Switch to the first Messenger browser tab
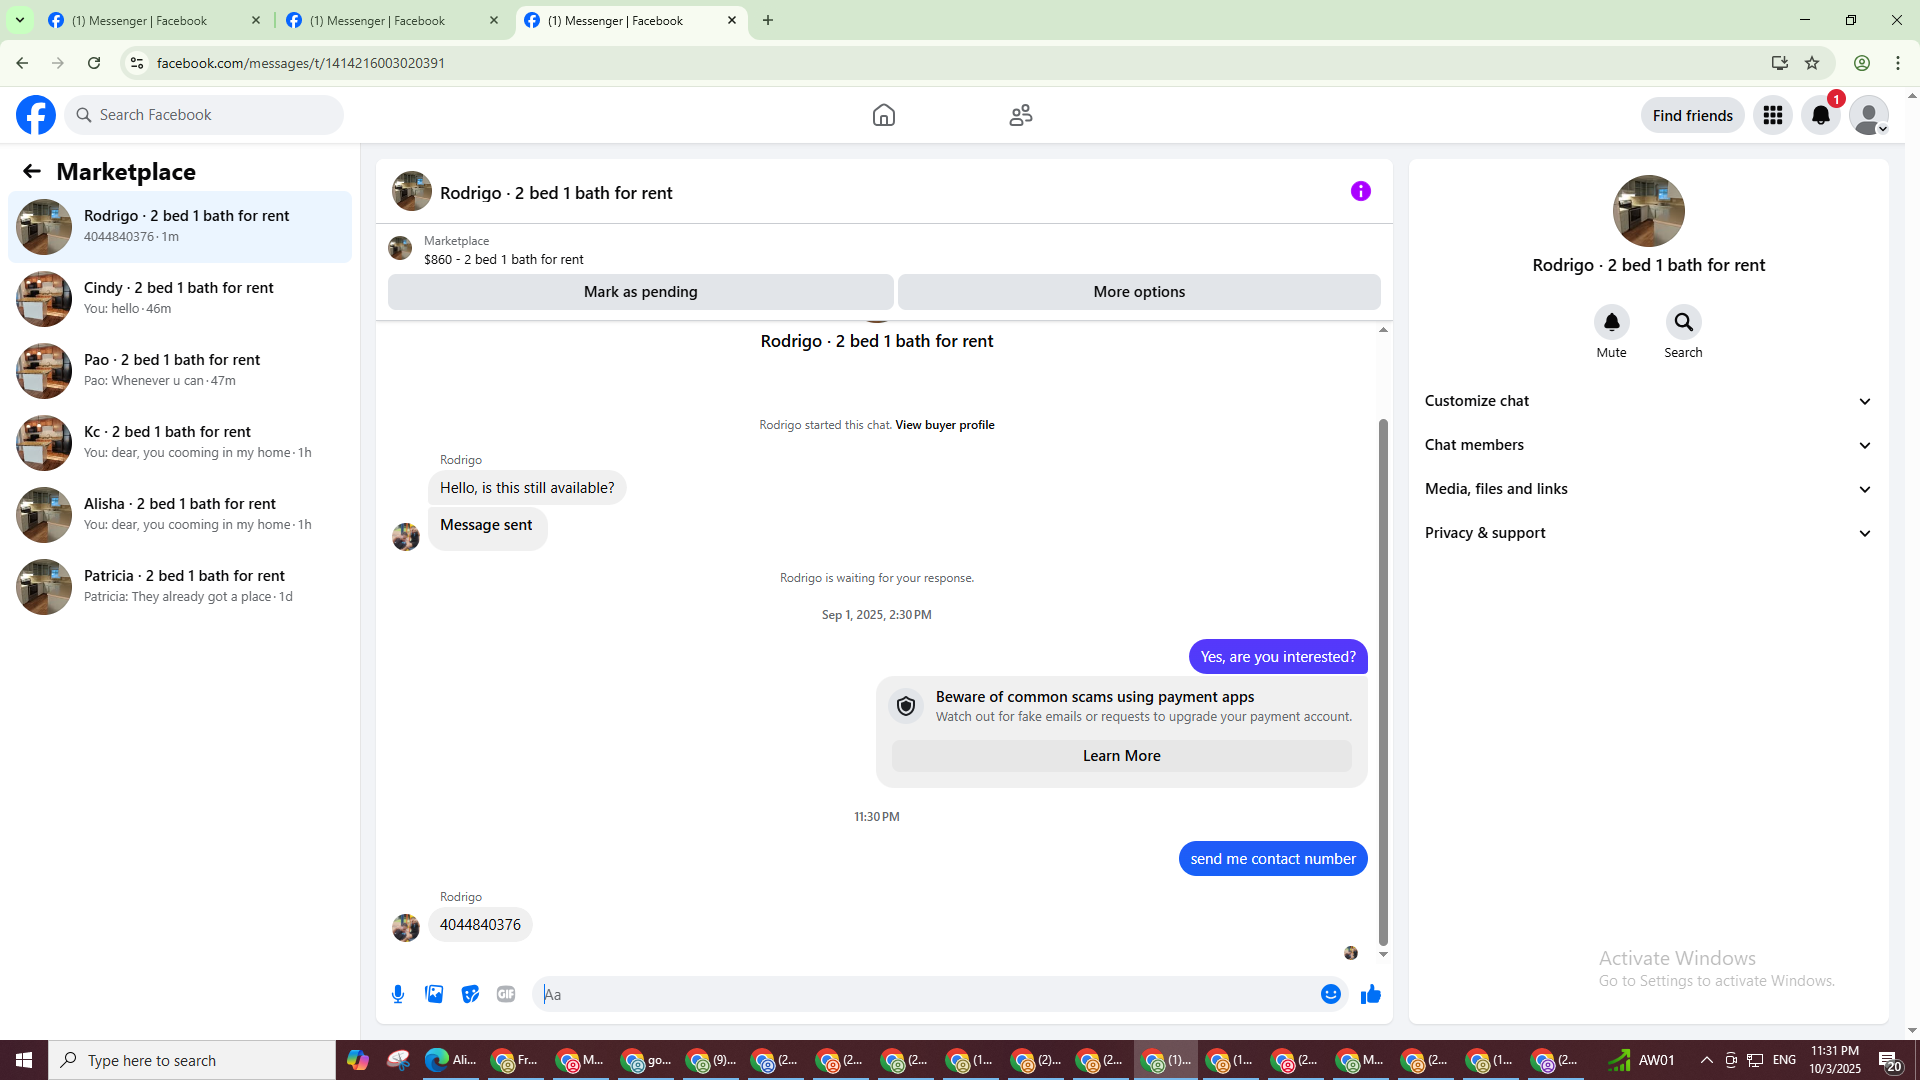The width and height of the screenshot is (1920, 1080). pos(155,20)
